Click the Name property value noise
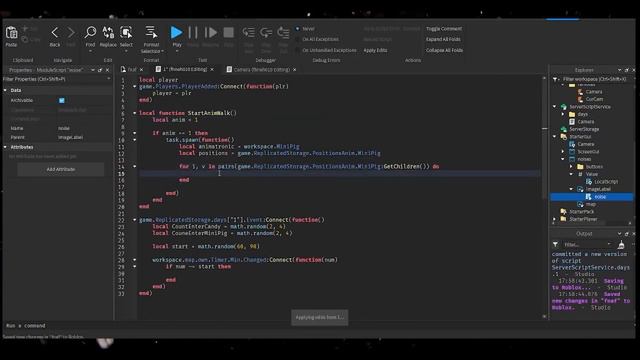Screen dimensions: 640x360 coord(64,128)
